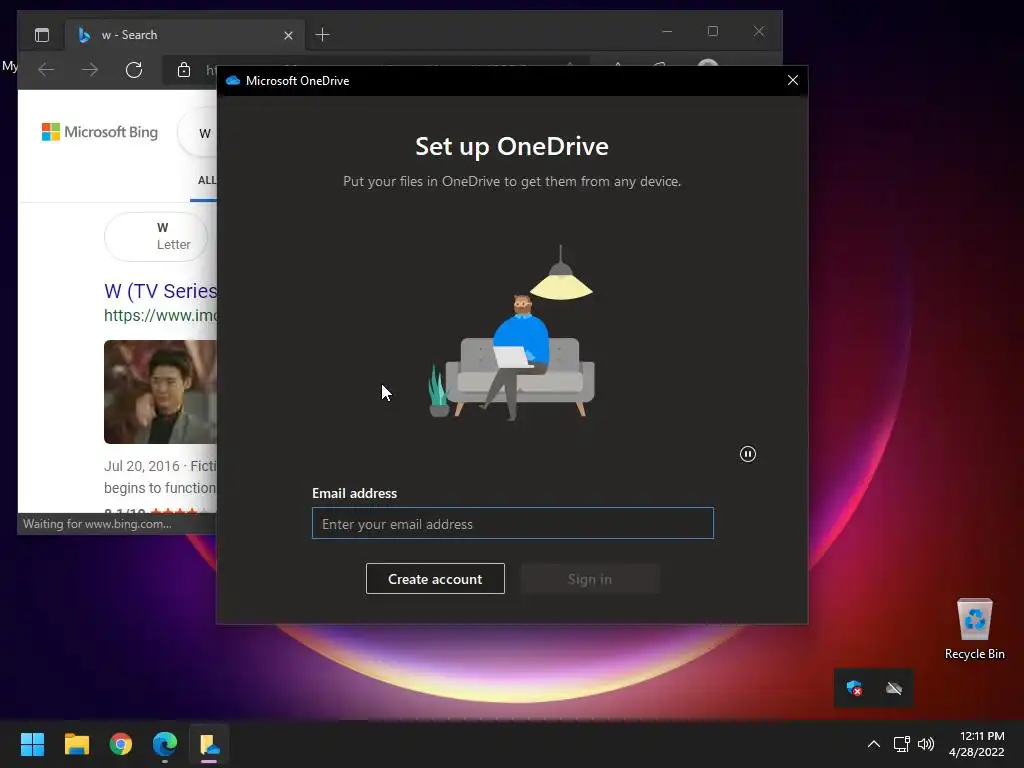Open the Windows Security tray icon

click(854, 688)
